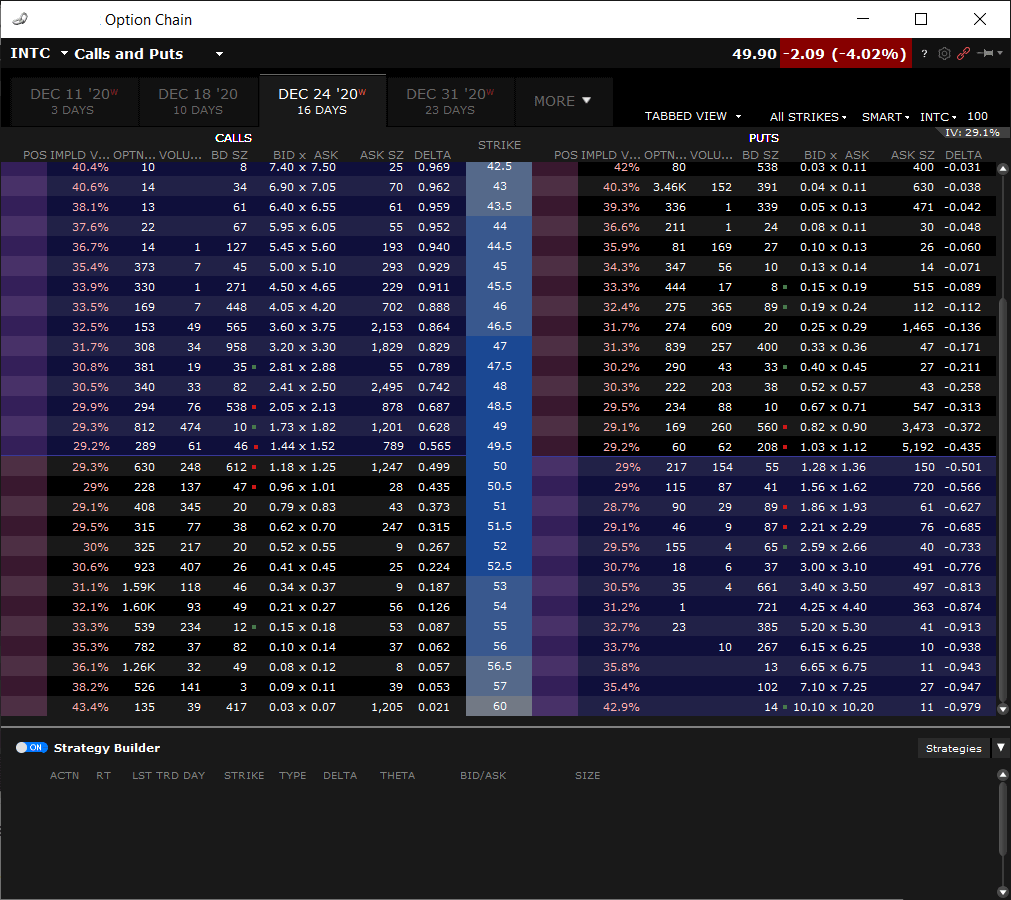Open the SMART exchange dropdown
The image size is (1011, 900).
[x=885, y=117]
